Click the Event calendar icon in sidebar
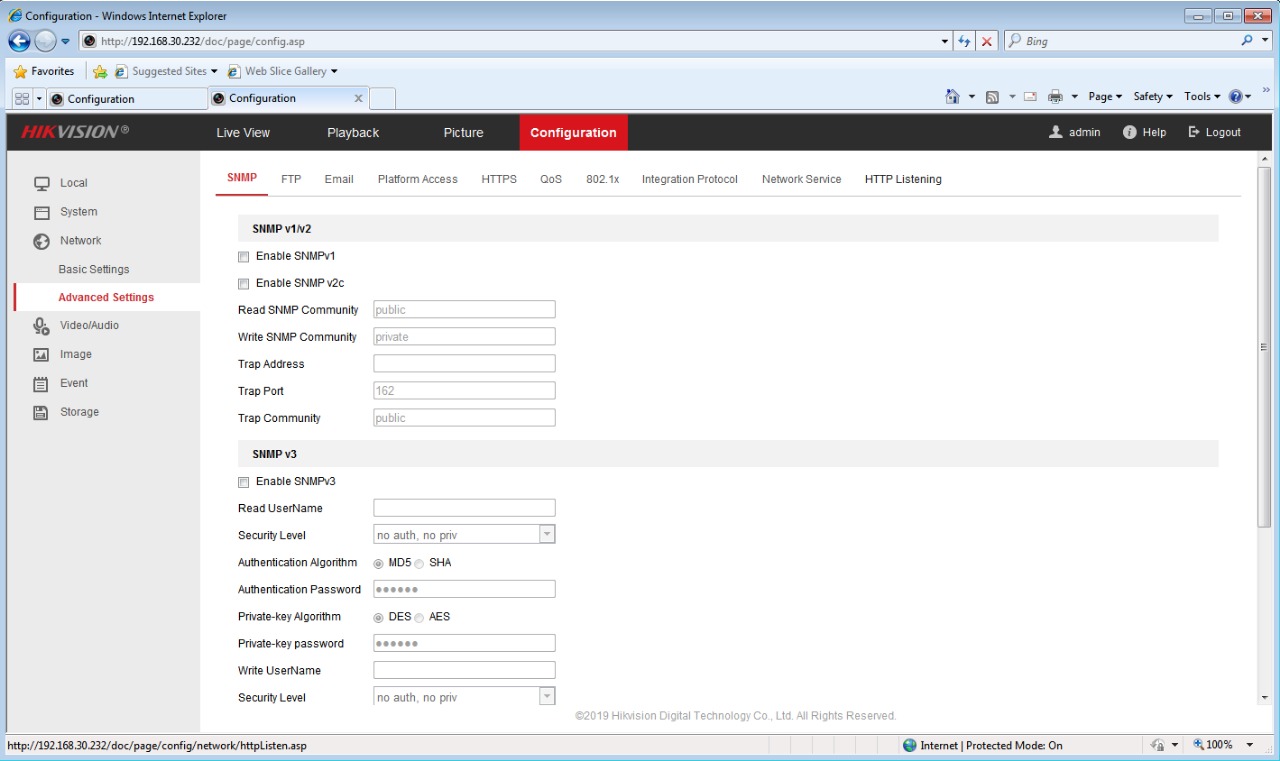Screen dimensions: 1280x761 click(42, 384)
